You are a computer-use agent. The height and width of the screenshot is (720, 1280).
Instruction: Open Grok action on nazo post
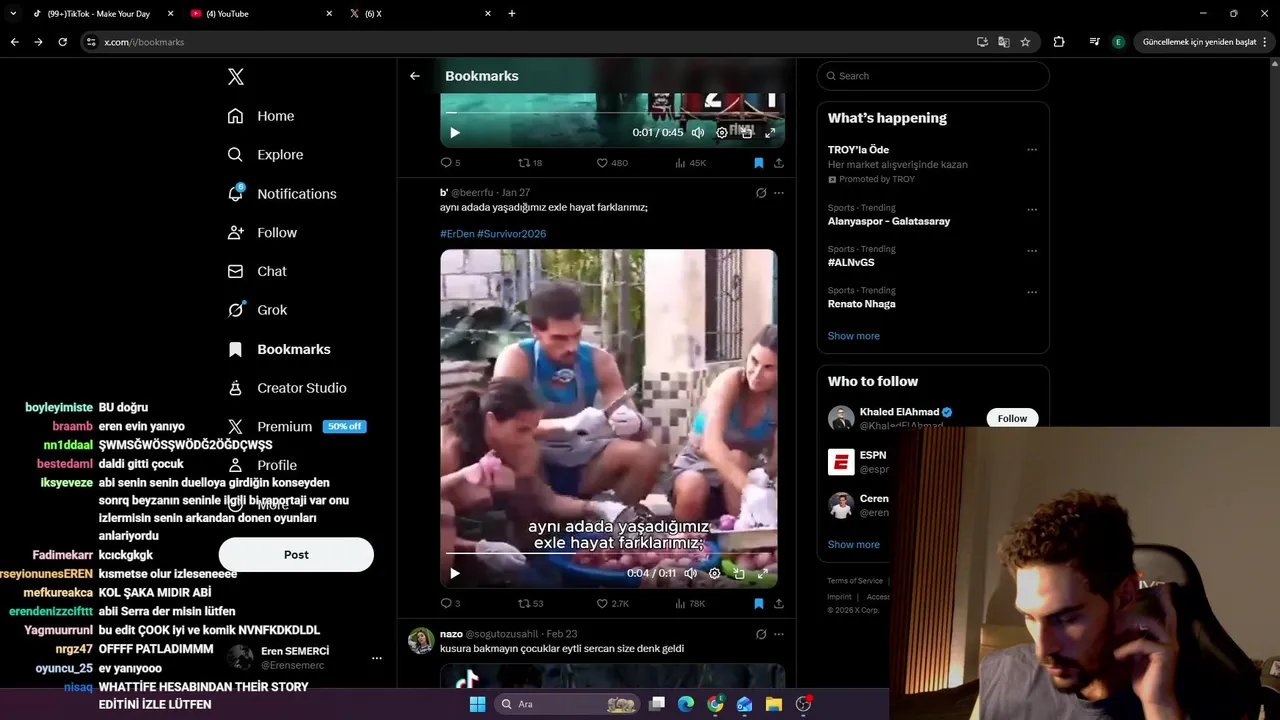pyautogui.click(x=761, y=634)
